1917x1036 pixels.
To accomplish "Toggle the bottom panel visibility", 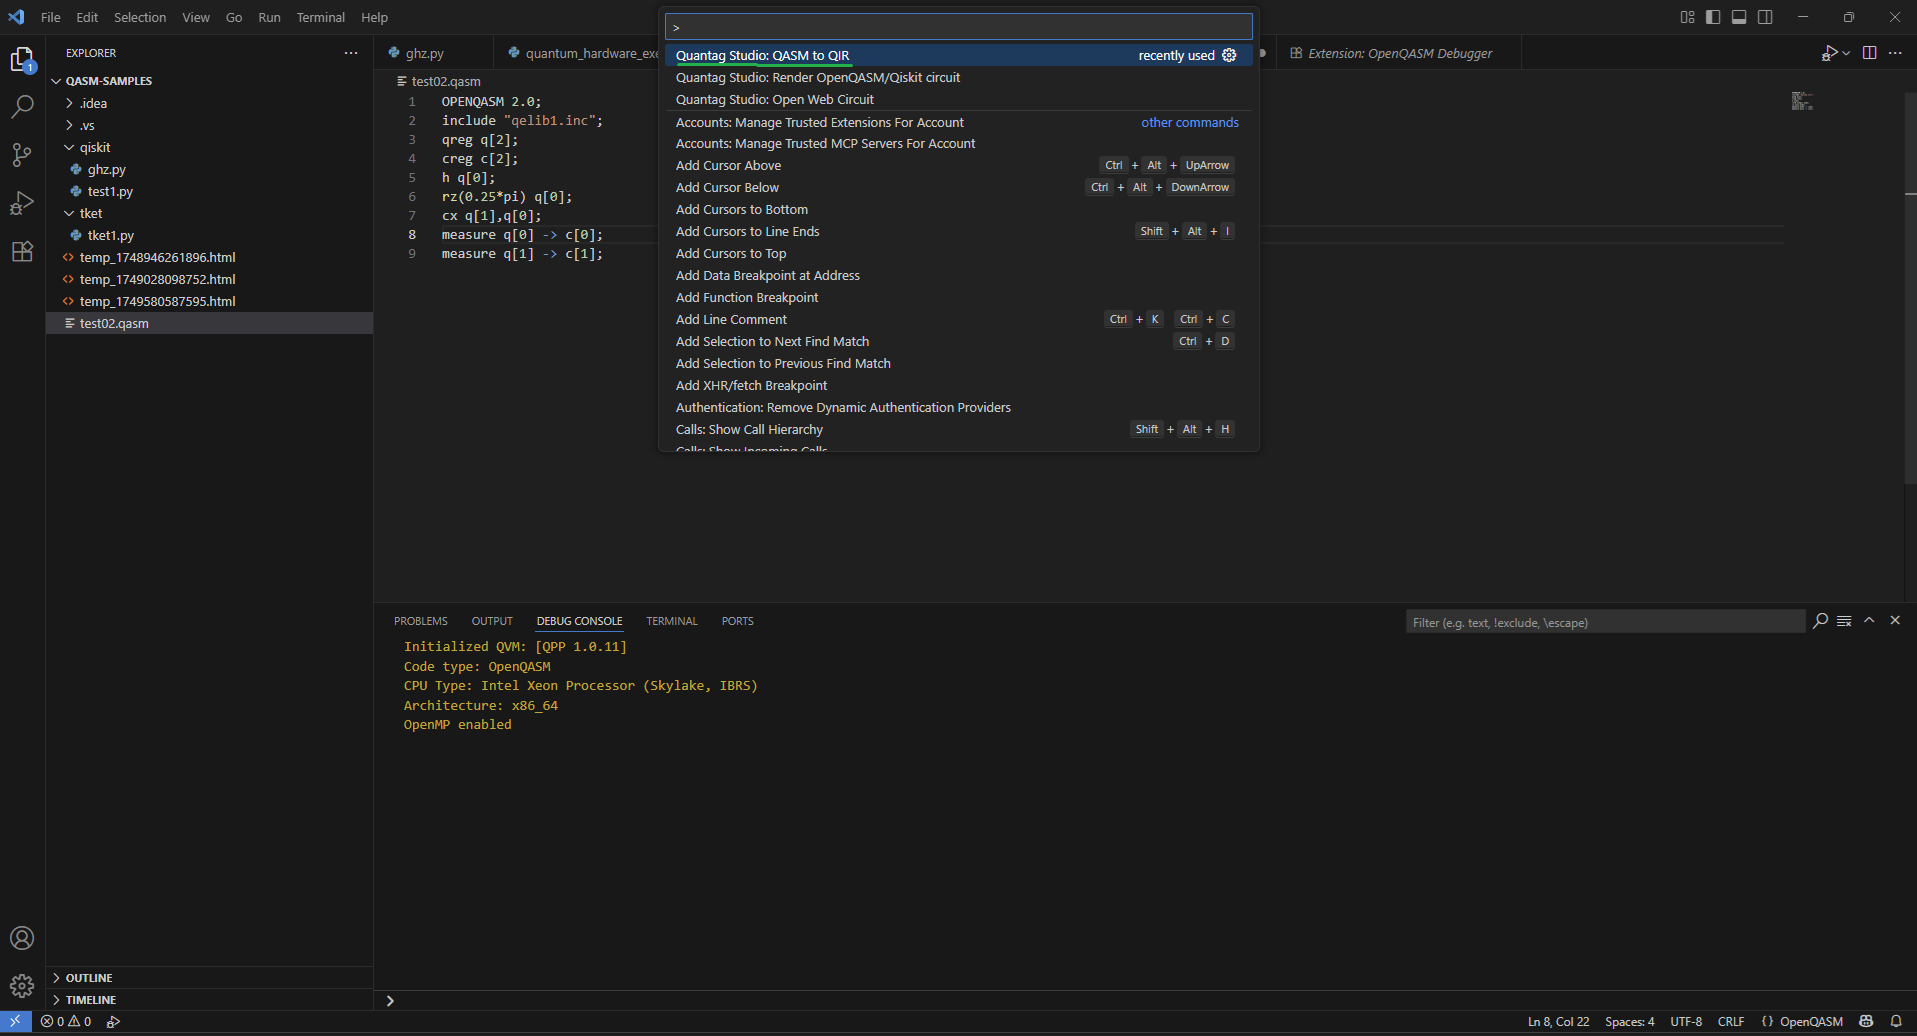I will pyautogui.click(x=1739, y=17).
